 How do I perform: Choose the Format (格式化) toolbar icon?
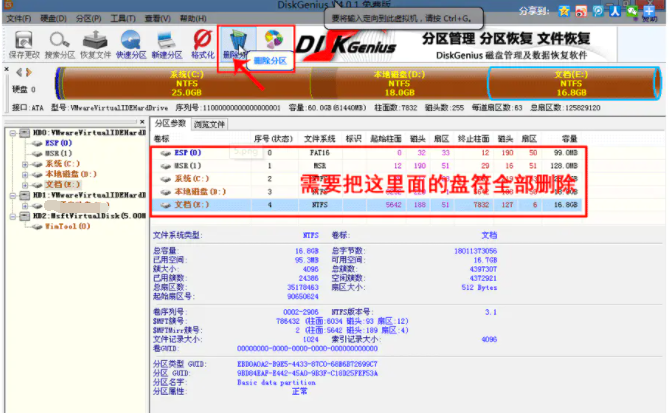point(202,39)
